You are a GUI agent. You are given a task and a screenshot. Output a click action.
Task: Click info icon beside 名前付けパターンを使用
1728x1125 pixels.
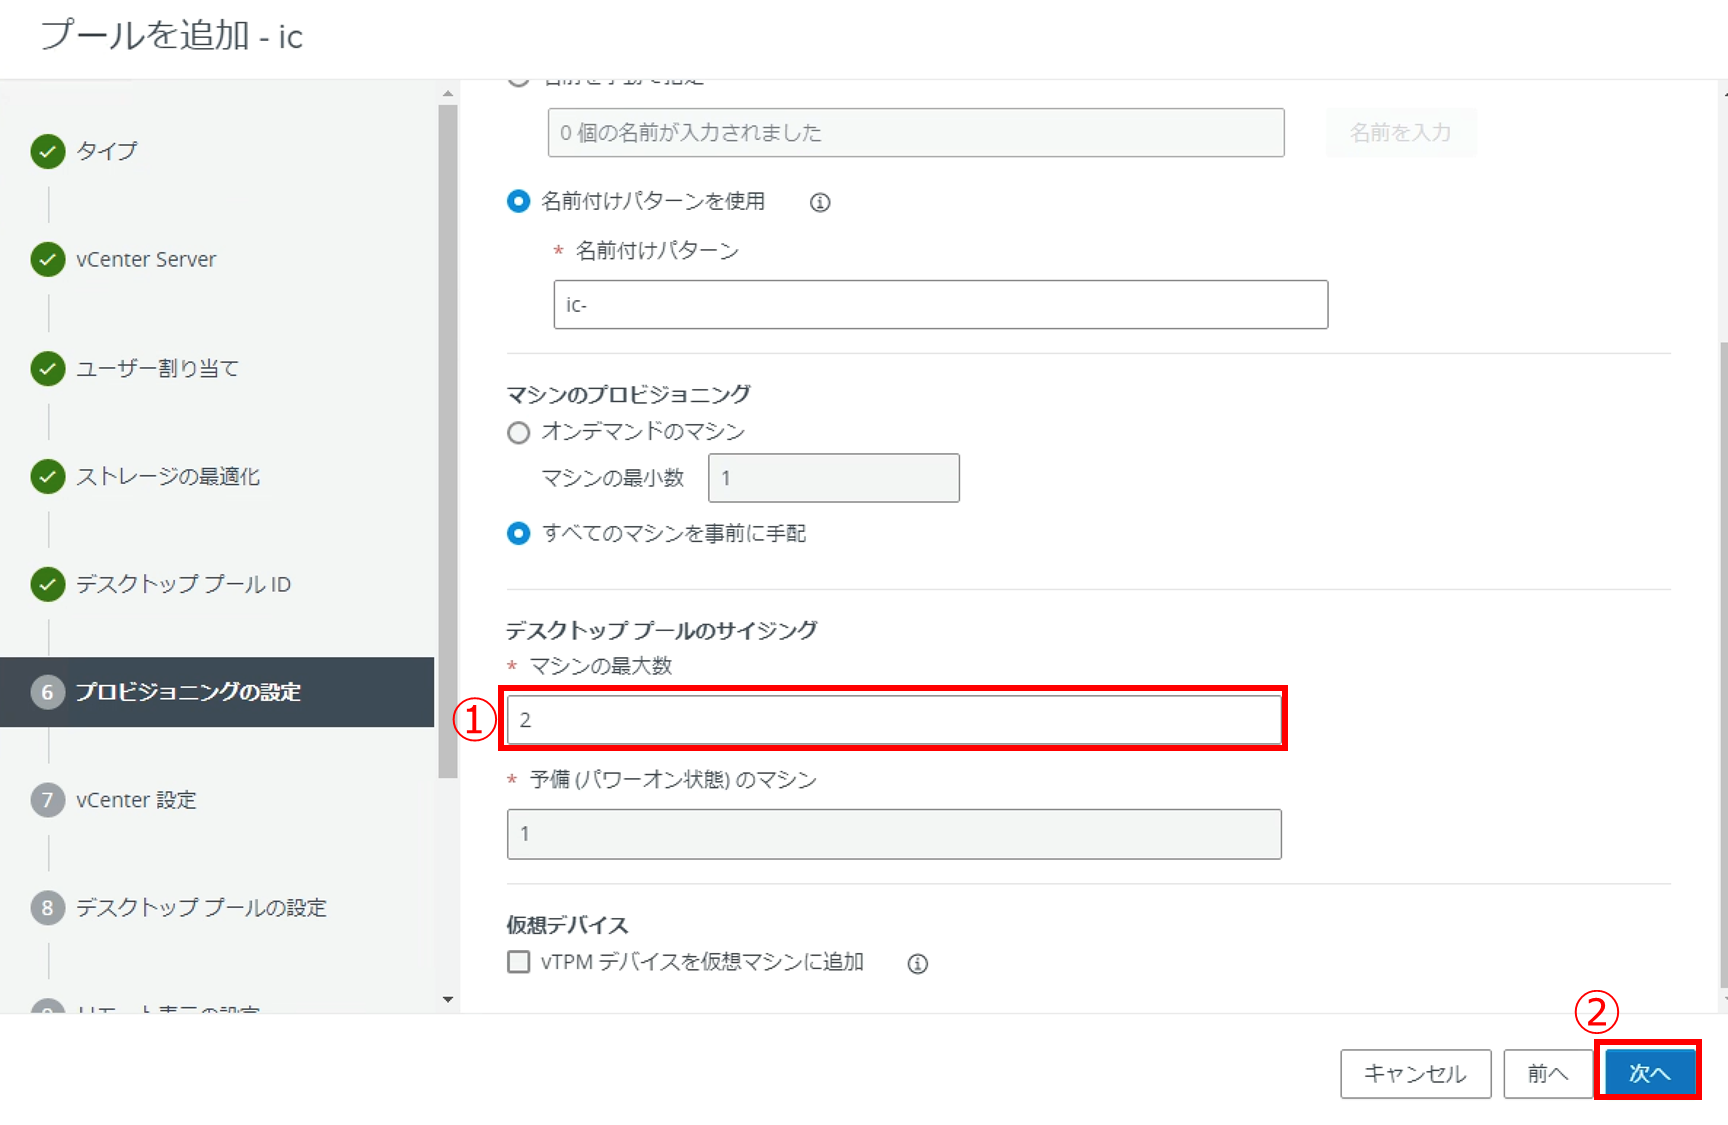click(820, 203)
